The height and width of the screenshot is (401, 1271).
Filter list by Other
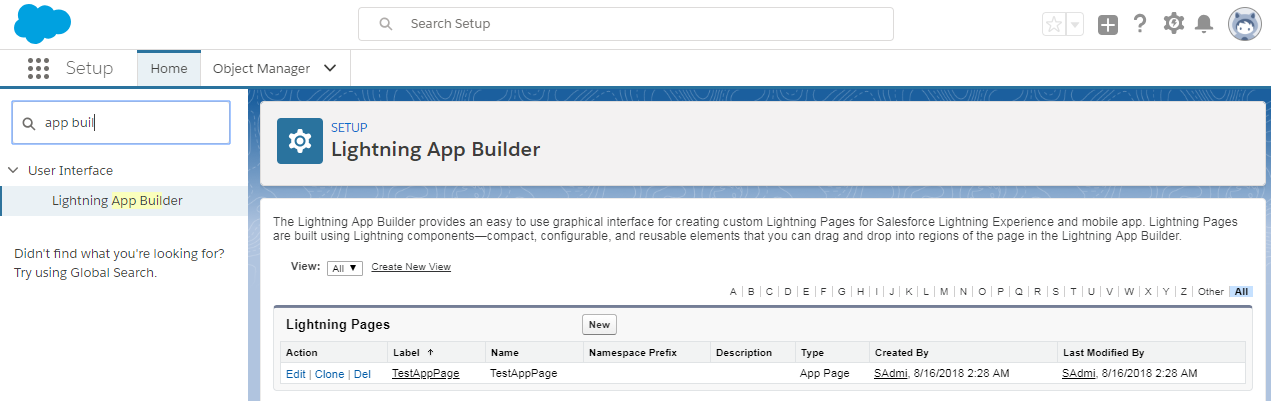[x=1210, y=292]
